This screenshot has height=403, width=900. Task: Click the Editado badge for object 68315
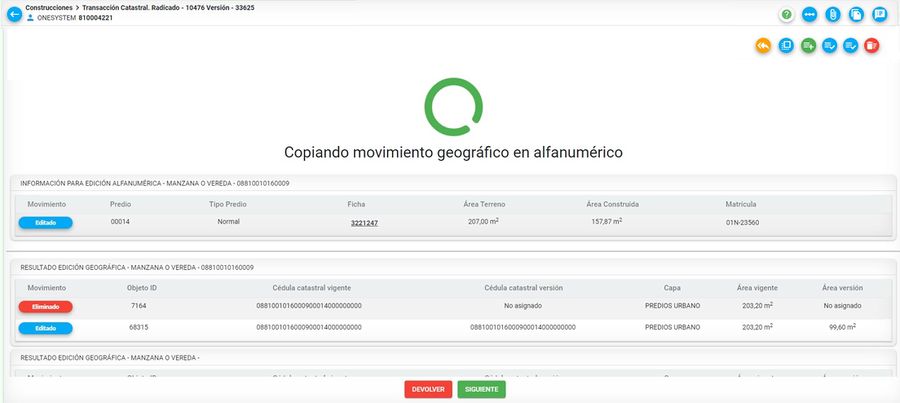click(46, 328)
